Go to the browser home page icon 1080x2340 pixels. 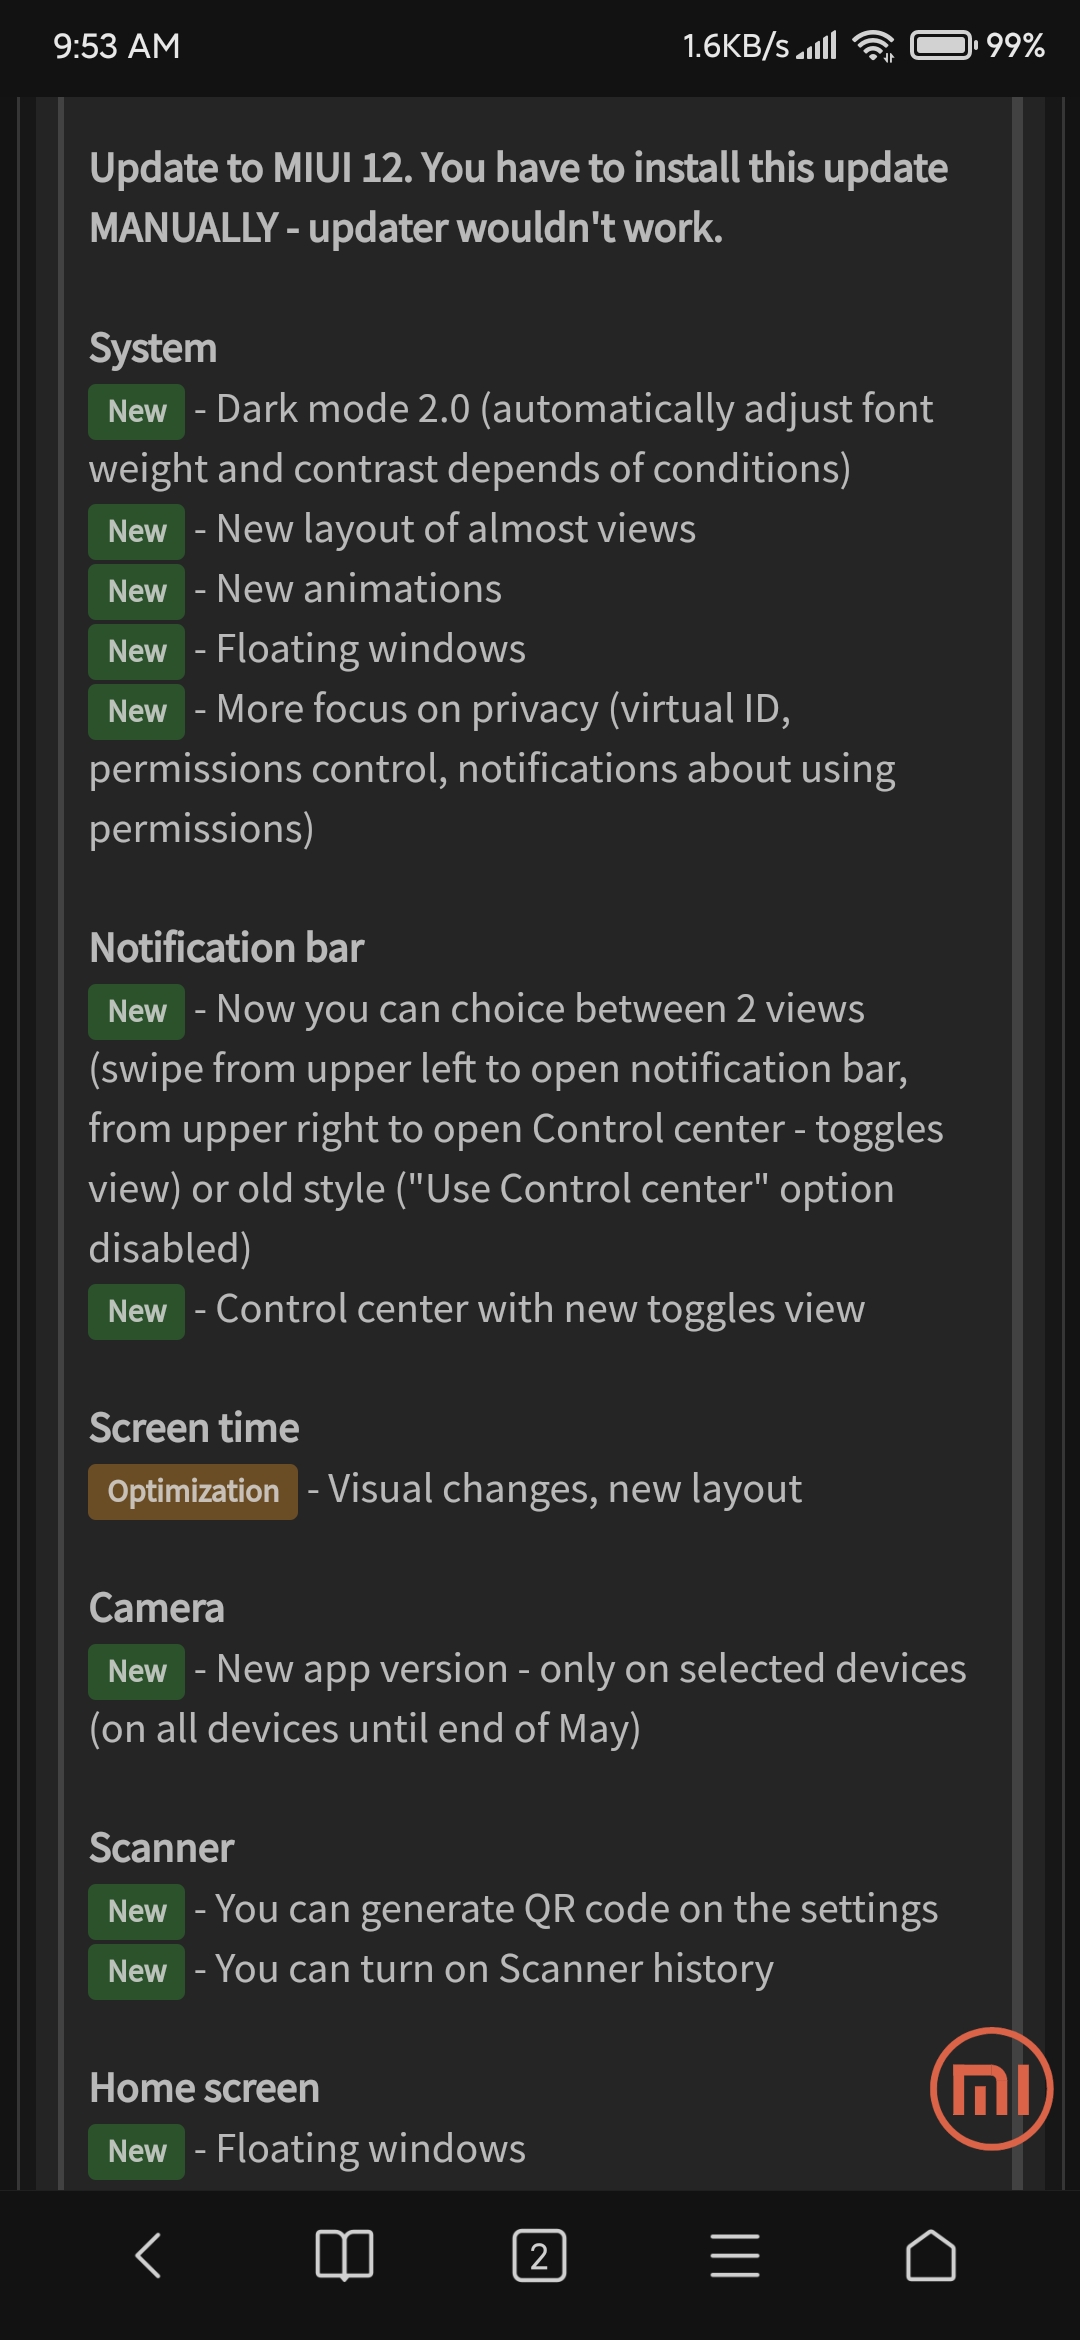[x=931, y=2256]
